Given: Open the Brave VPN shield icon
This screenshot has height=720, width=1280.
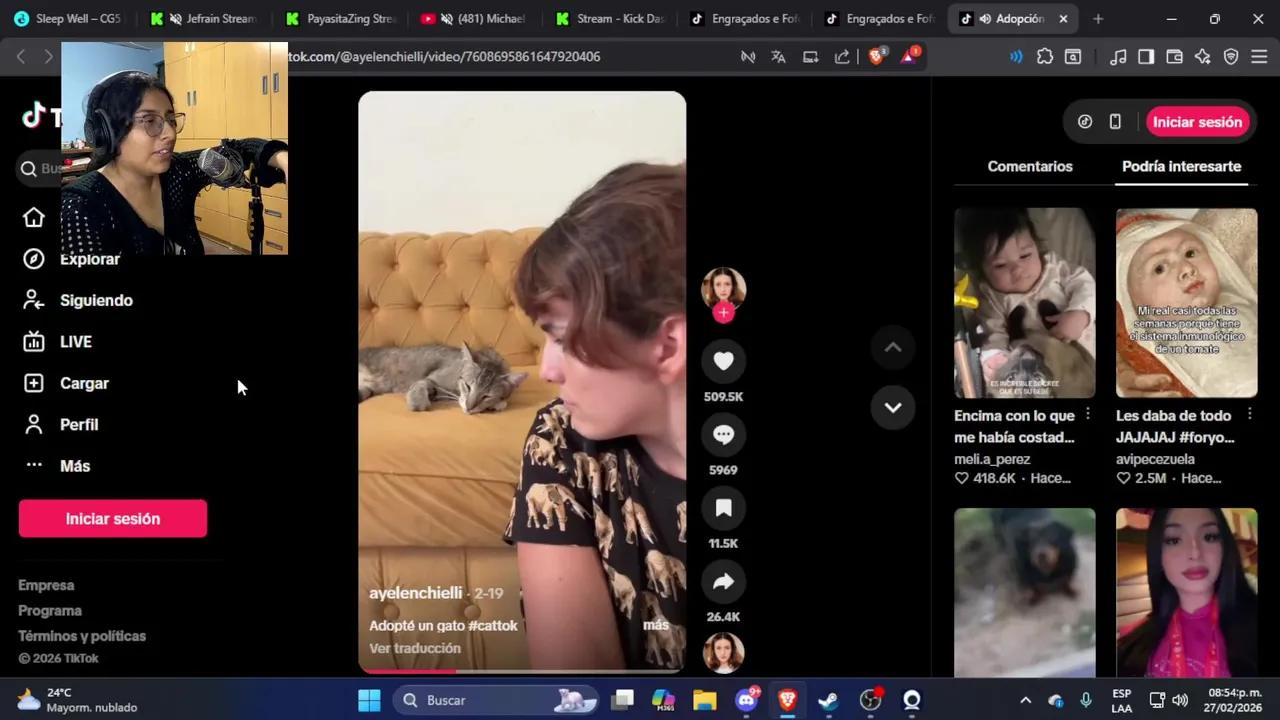Looking at the screenshot, I should tap(1231, 57).
